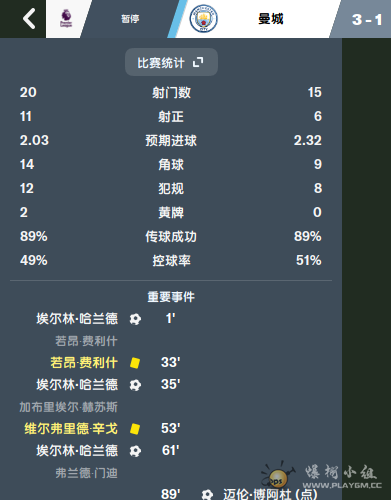This screenshot has height=500, width=391.
Task: Open the 比赛统计 match statistics panel
Action: (x=171, y=62)
